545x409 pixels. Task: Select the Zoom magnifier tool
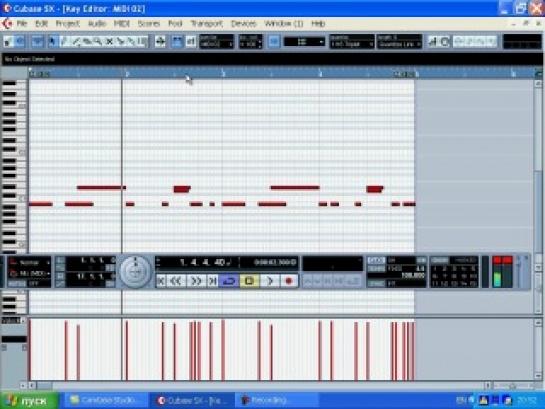coord(98,42)
